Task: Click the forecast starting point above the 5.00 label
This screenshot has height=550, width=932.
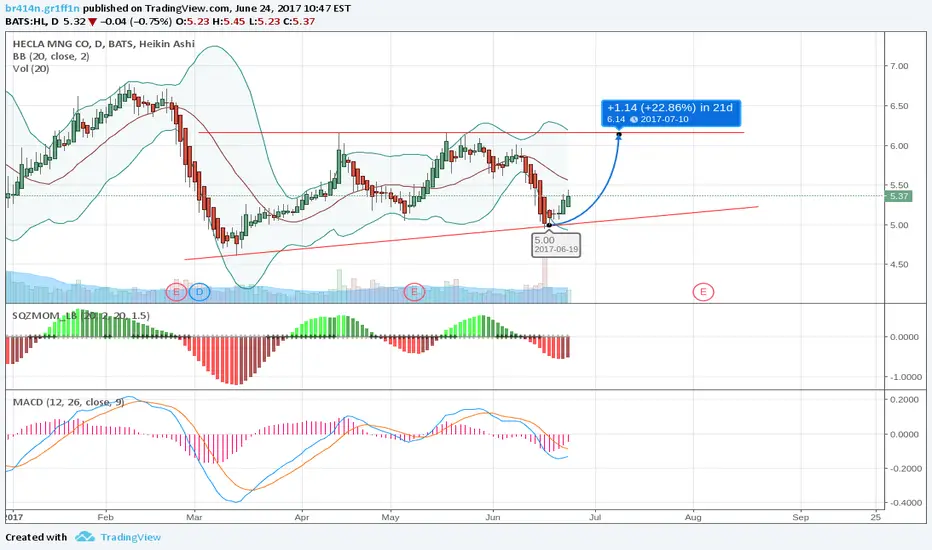Action: (x=549, y=225)
